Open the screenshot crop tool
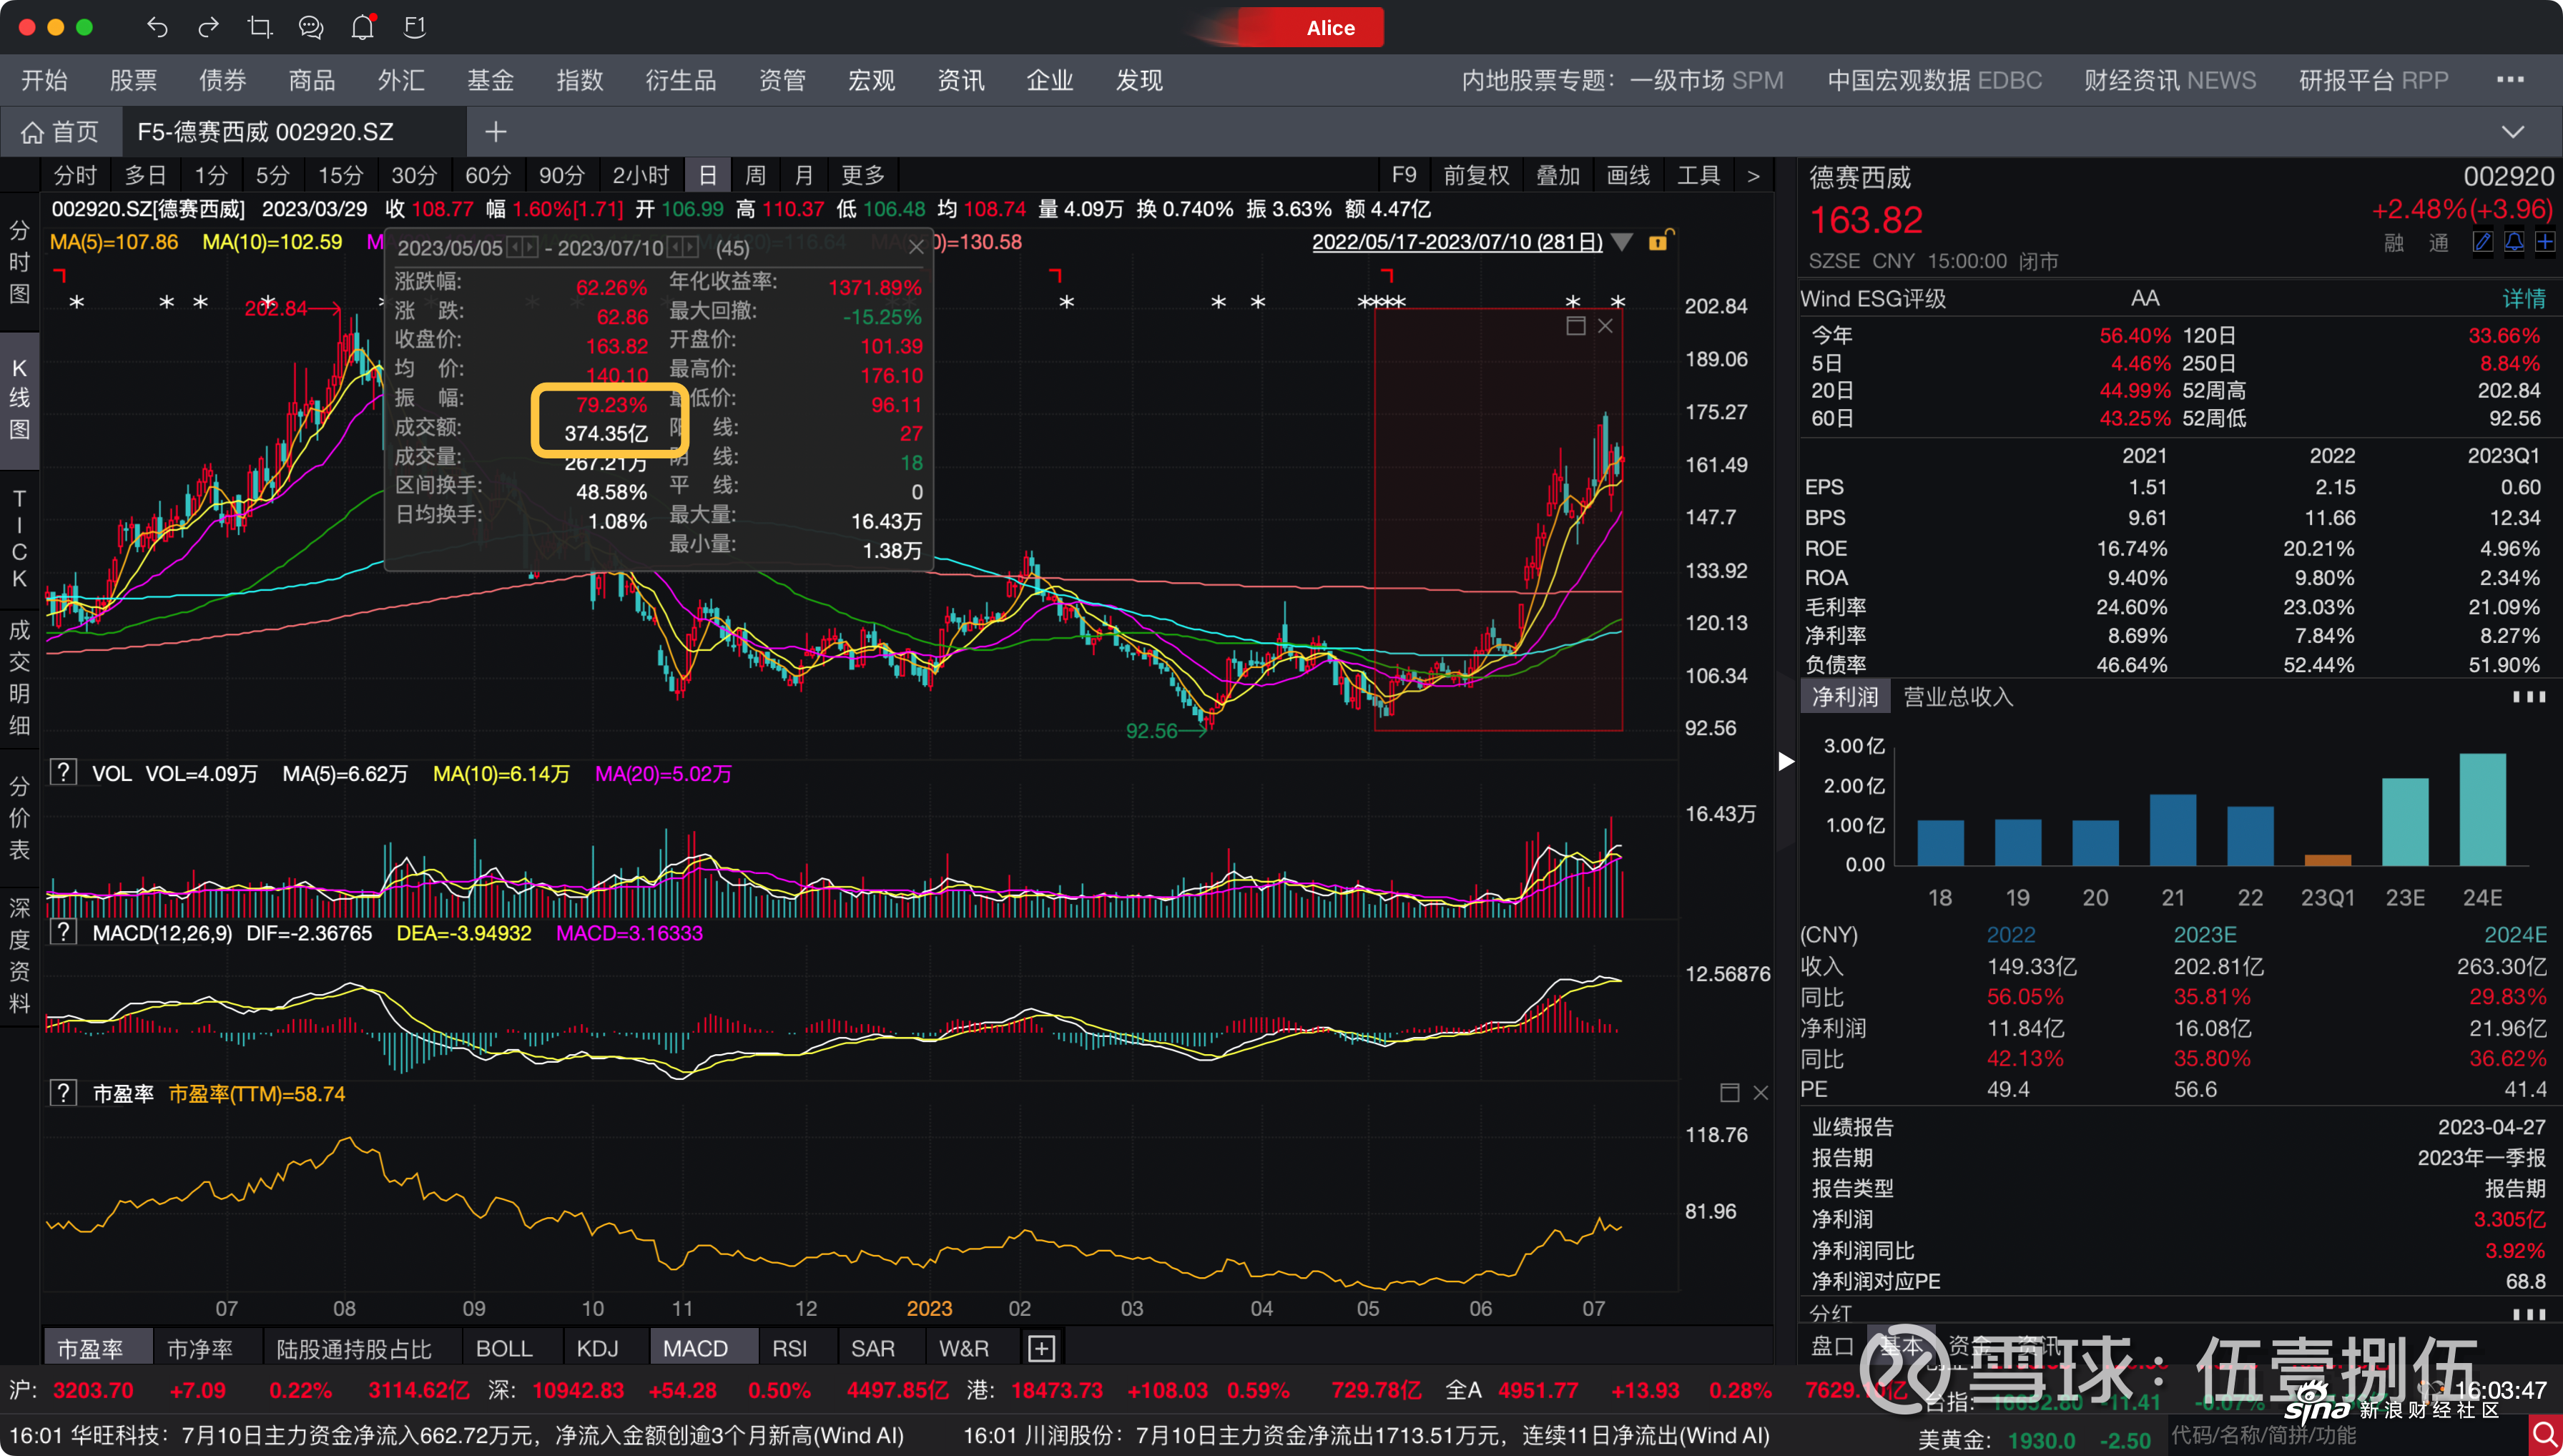 coord(260,27)
